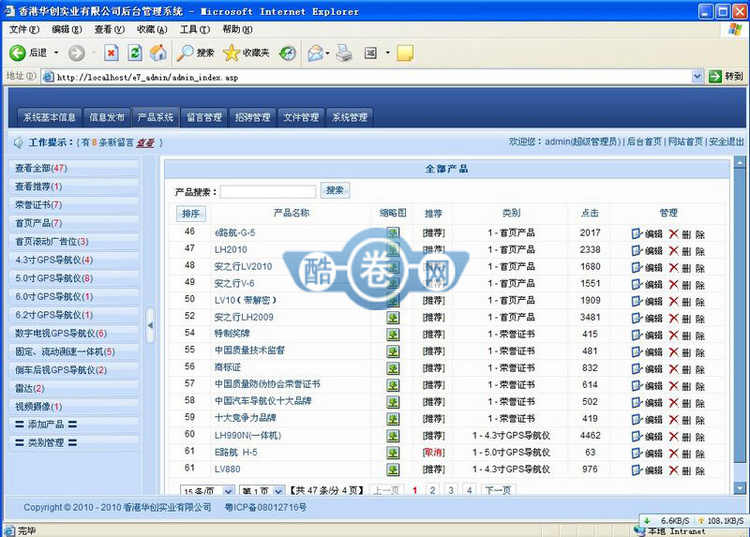750x537 pixels.
Task: Click the 排序 sort button
Action: click(191, 214)
